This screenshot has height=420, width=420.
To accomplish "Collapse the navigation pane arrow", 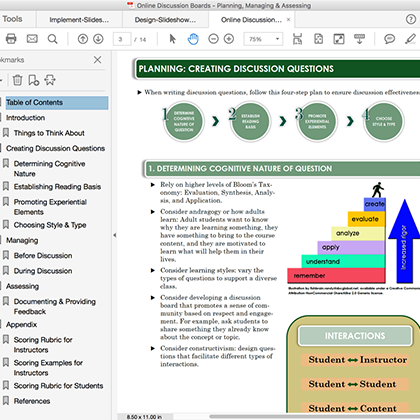I will coord(114,235).
